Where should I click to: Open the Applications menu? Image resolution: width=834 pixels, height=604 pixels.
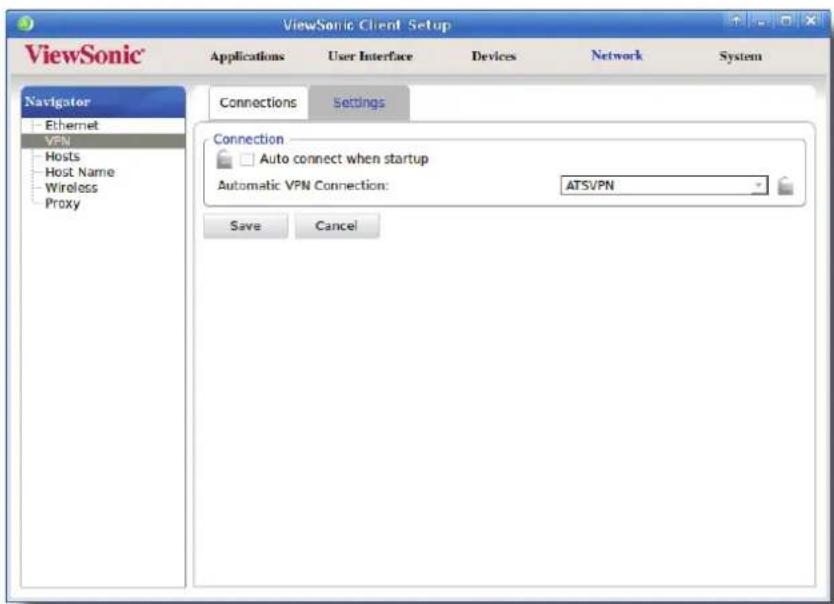(247, 56)
